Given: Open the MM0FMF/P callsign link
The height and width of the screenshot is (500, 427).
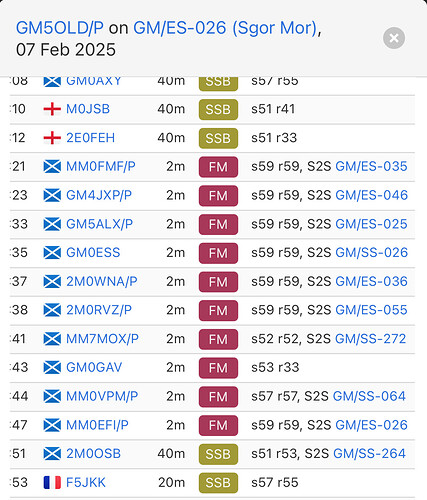Looking at the screenshot, I should (101, 166).
